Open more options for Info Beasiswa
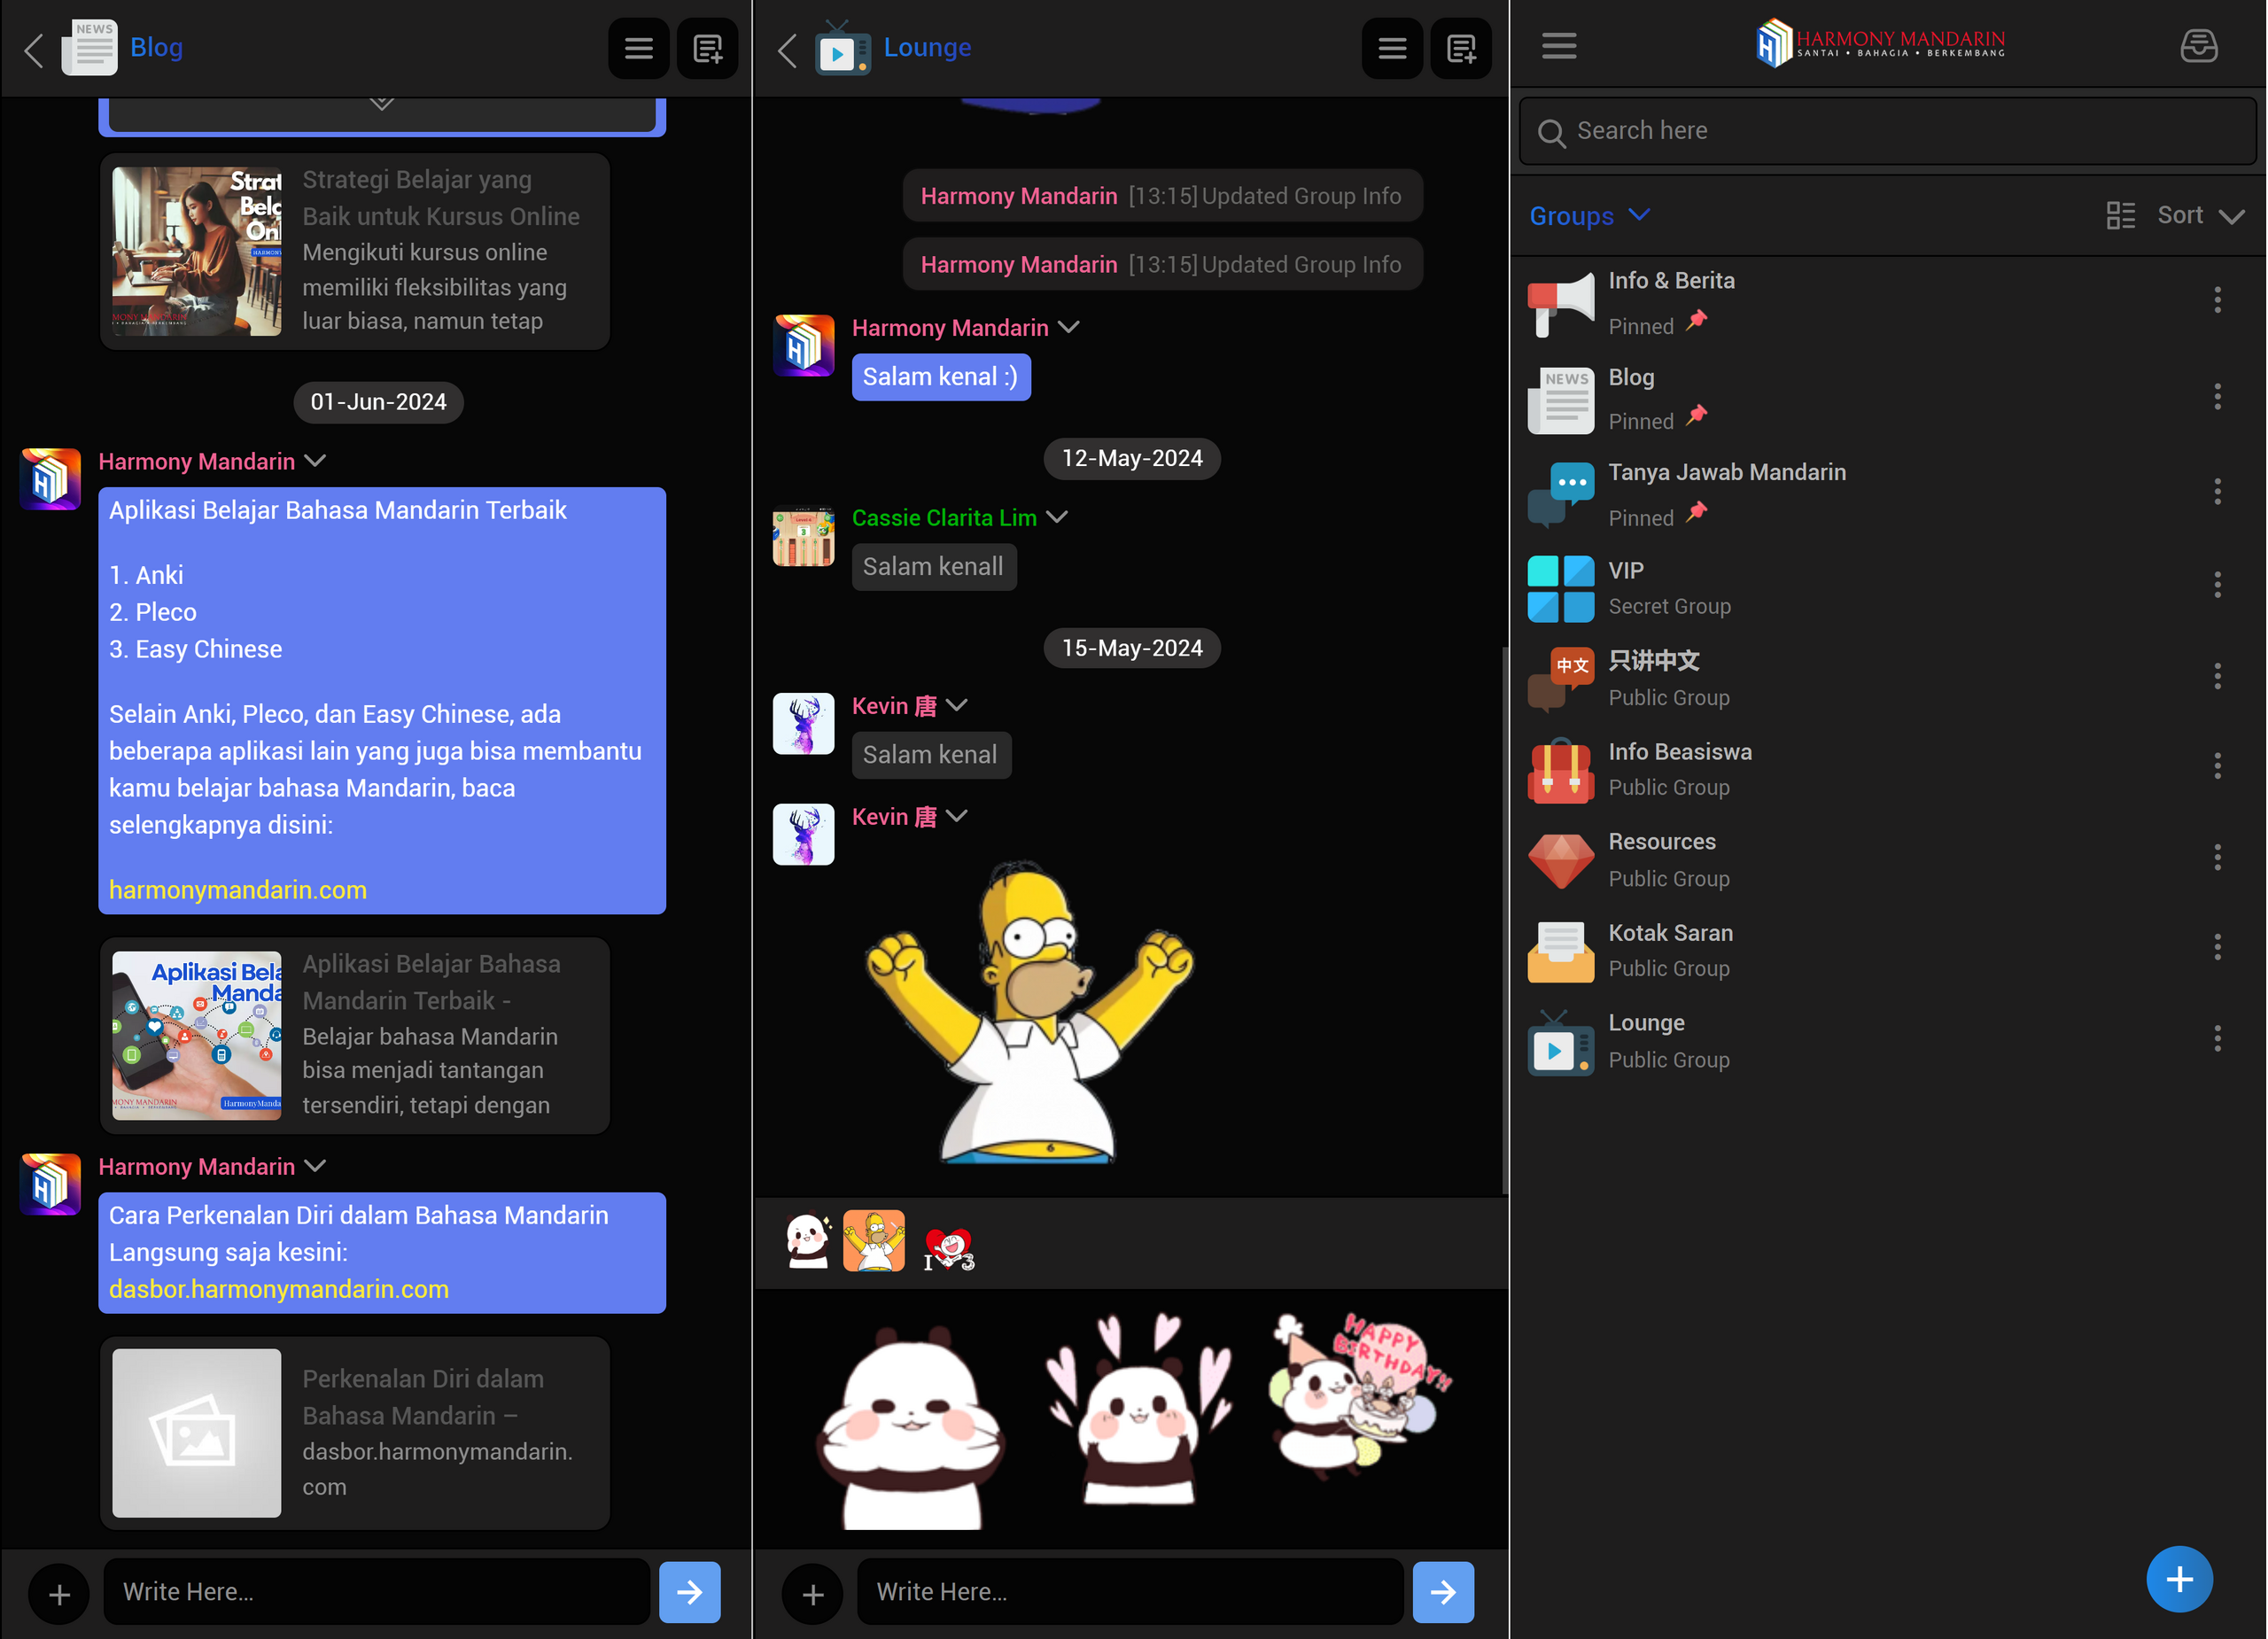The image size is (2268, 1639). pos(2217,766)
